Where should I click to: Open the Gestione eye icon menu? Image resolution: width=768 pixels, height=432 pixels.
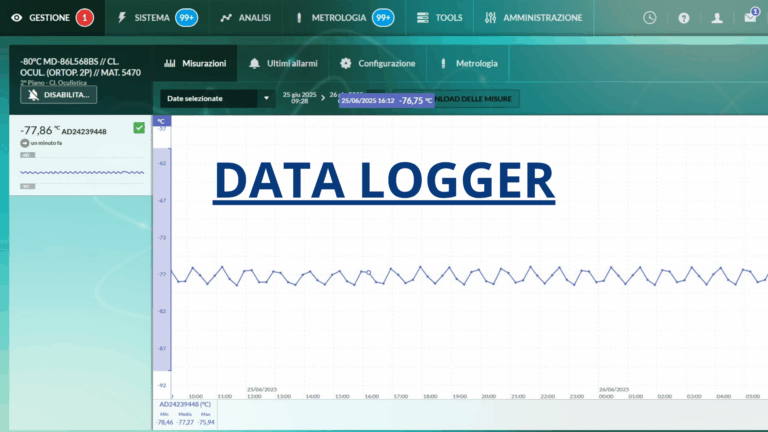(15, 17)
